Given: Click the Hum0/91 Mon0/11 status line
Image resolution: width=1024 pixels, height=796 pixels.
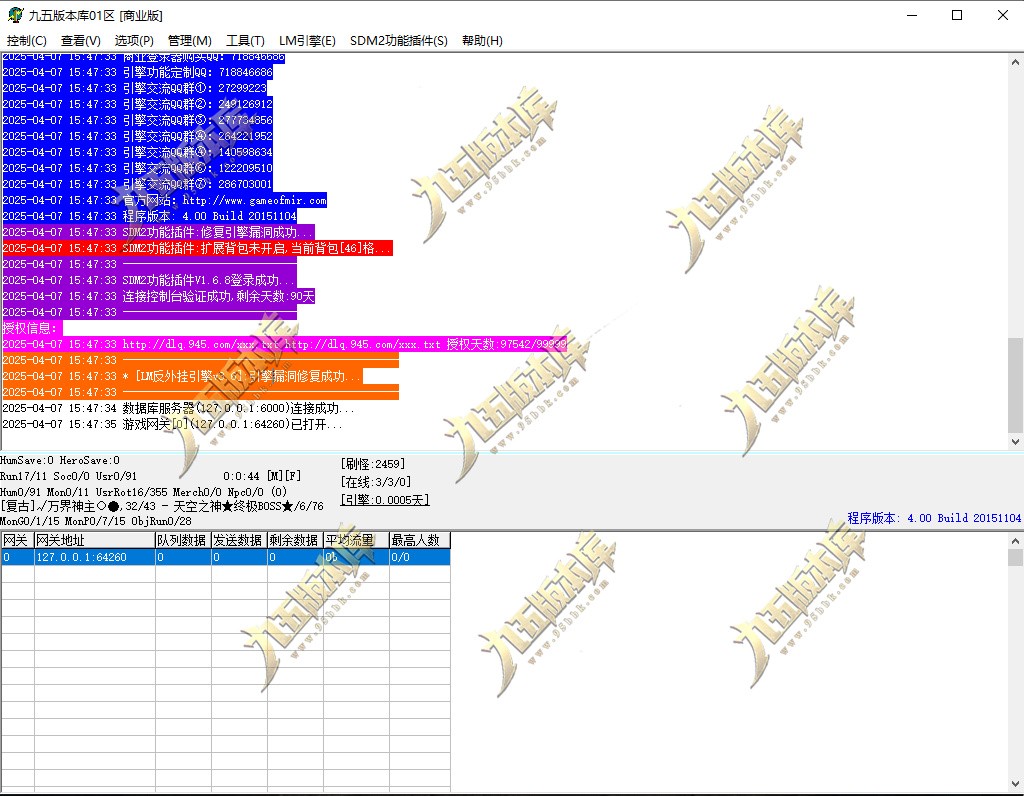Looking at the screenshot, I should [143, 492].
